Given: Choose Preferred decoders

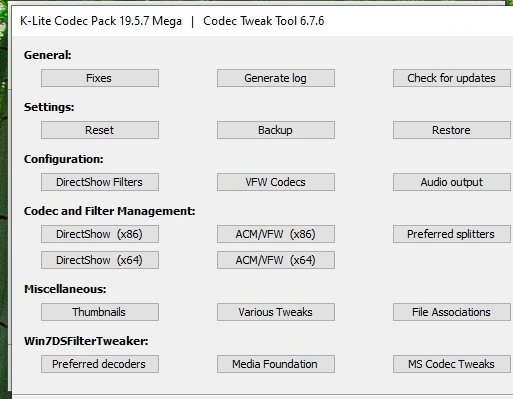Looking at the screenshot, I should coord(100,364).
